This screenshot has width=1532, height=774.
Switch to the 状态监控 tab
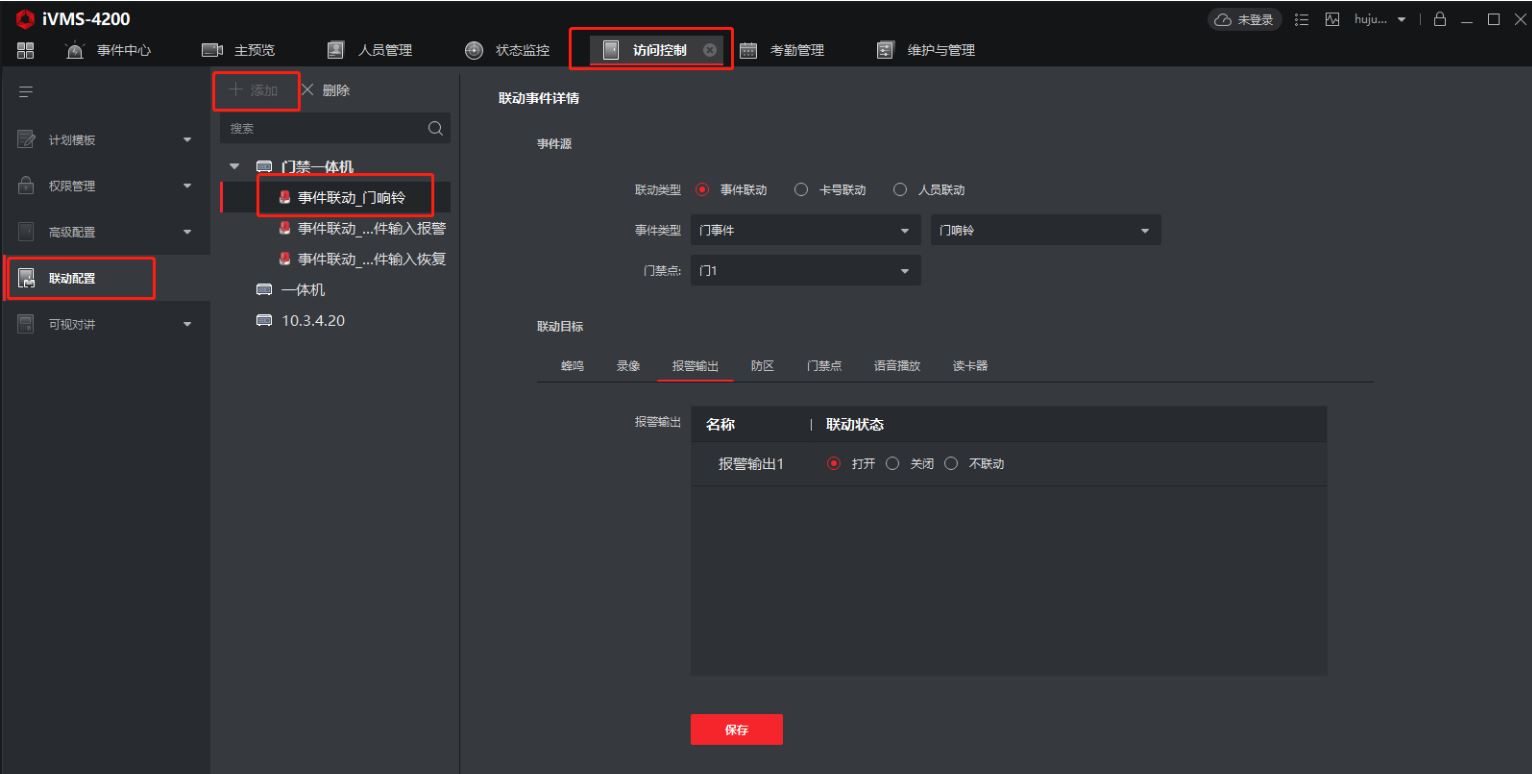pos(507,51)
